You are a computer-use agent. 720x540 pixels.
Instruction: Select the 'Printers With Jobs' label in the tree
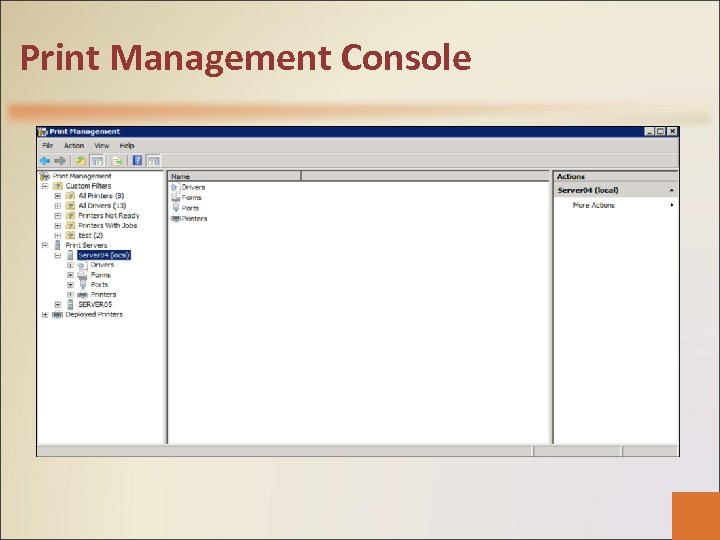point(107,225)
